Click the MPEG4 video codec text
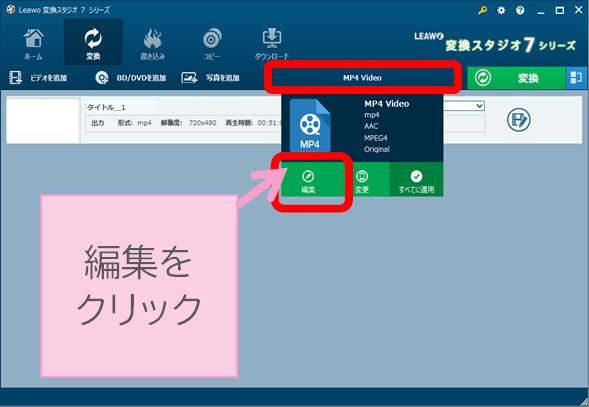This screenshot has height=407, width=589. (376, 138)
